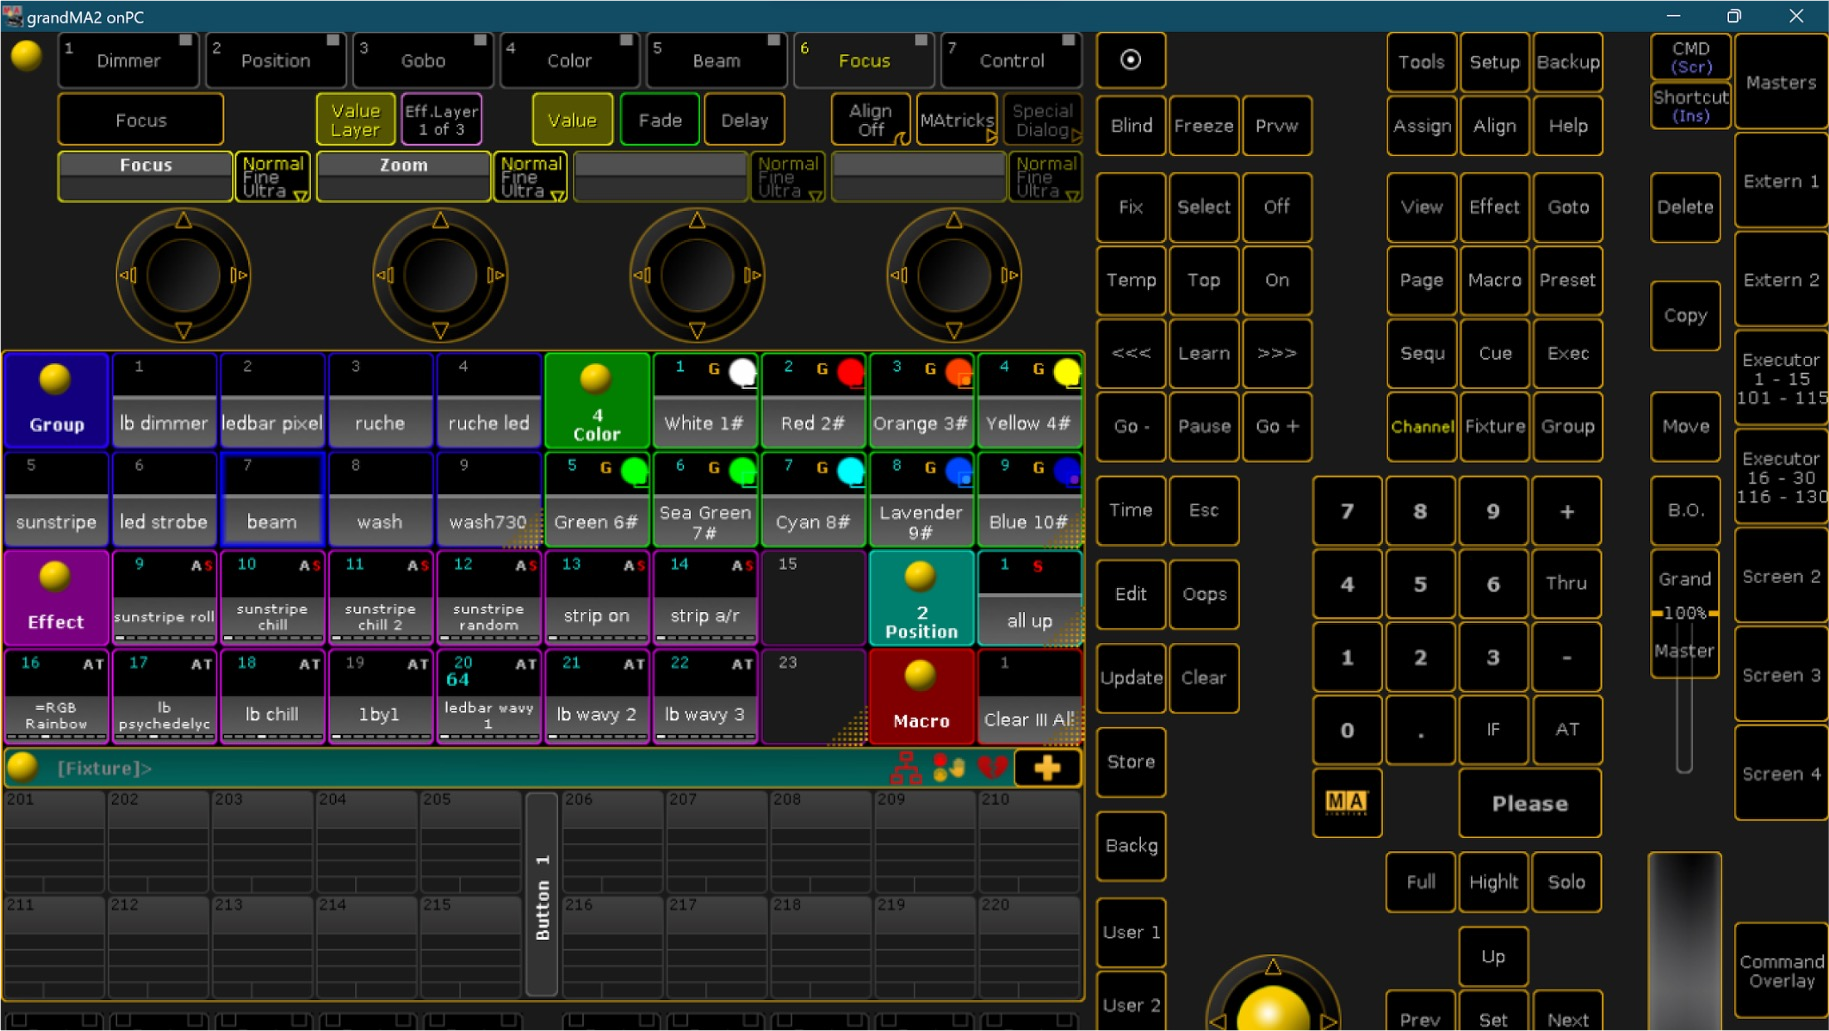Open the 4 Color pool header
The width and height of the screenshot is (1829, 1031).
click(x=597, y=399)
